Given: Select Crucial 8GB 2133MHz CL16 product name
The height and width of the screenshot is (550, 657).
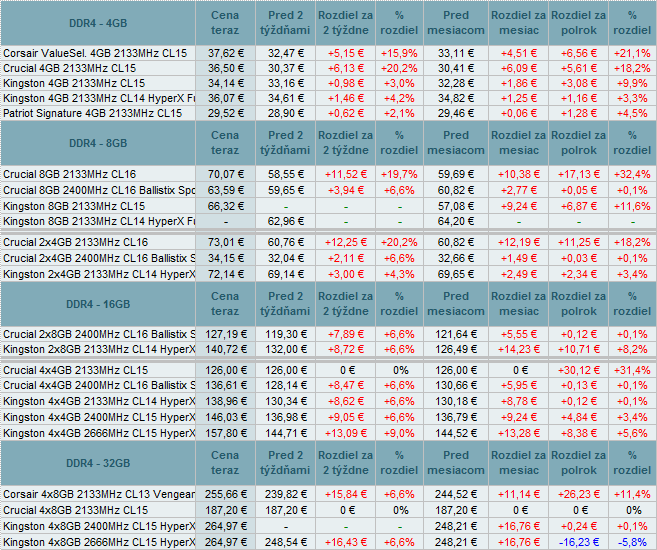Looking at the screenshot, I should pos(70,174).
